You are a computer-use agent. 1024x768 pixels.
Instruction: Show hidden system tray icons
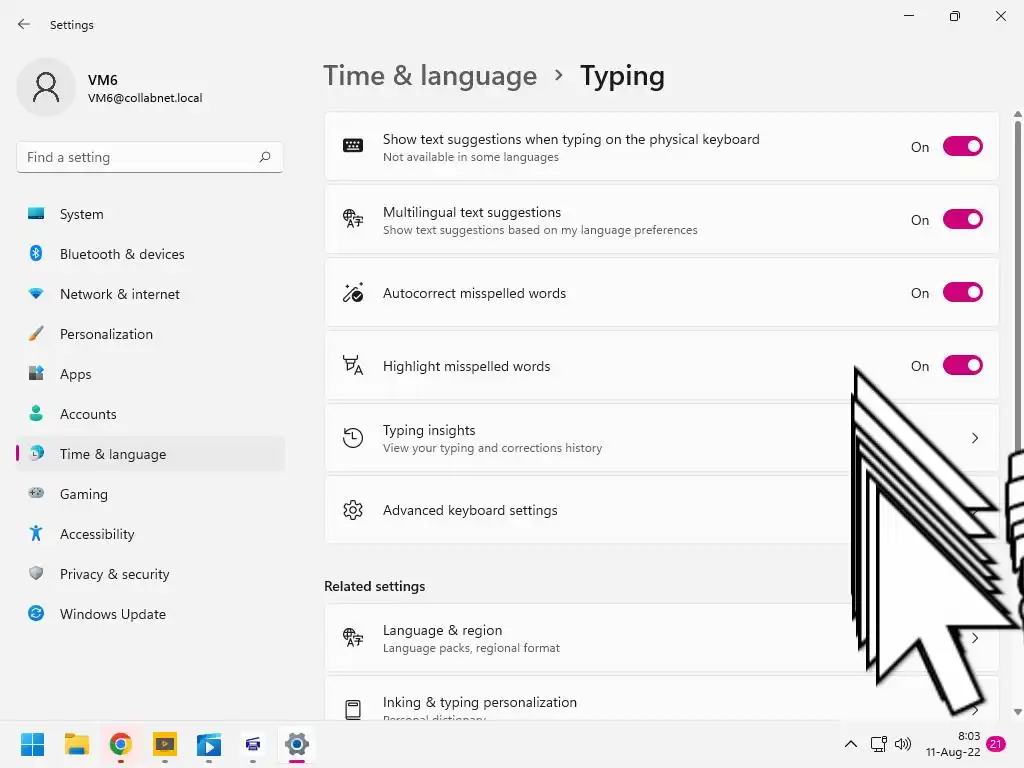851,744
